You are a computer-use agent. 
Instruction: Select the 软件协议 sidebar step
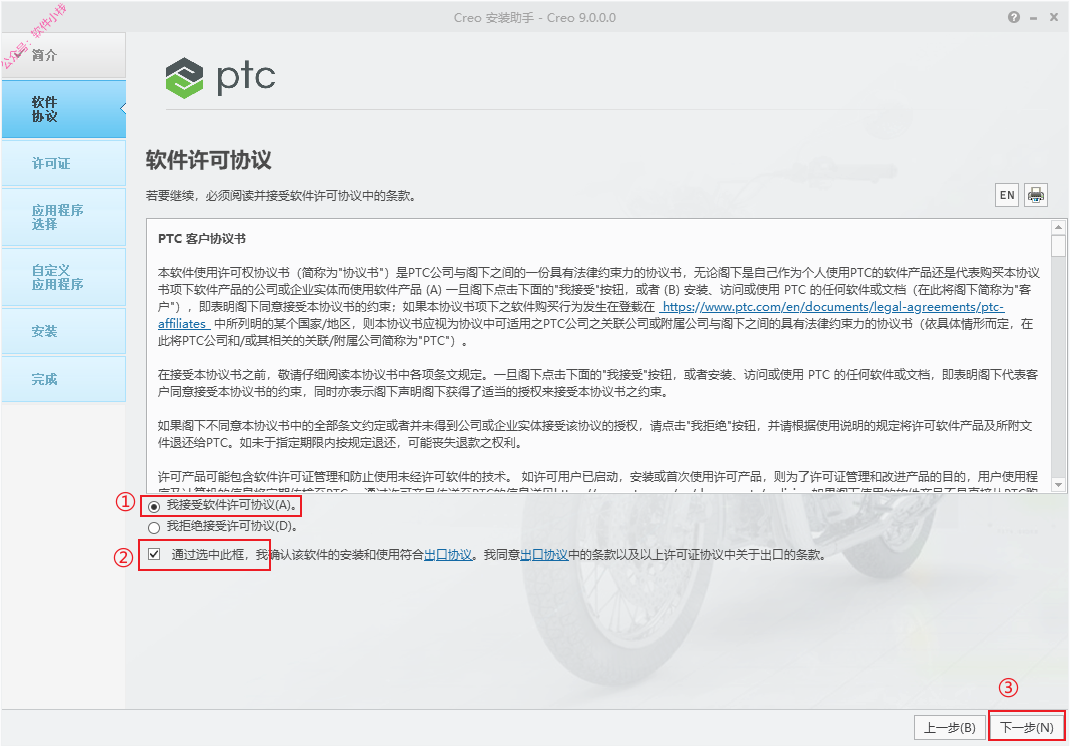(63, 109)
